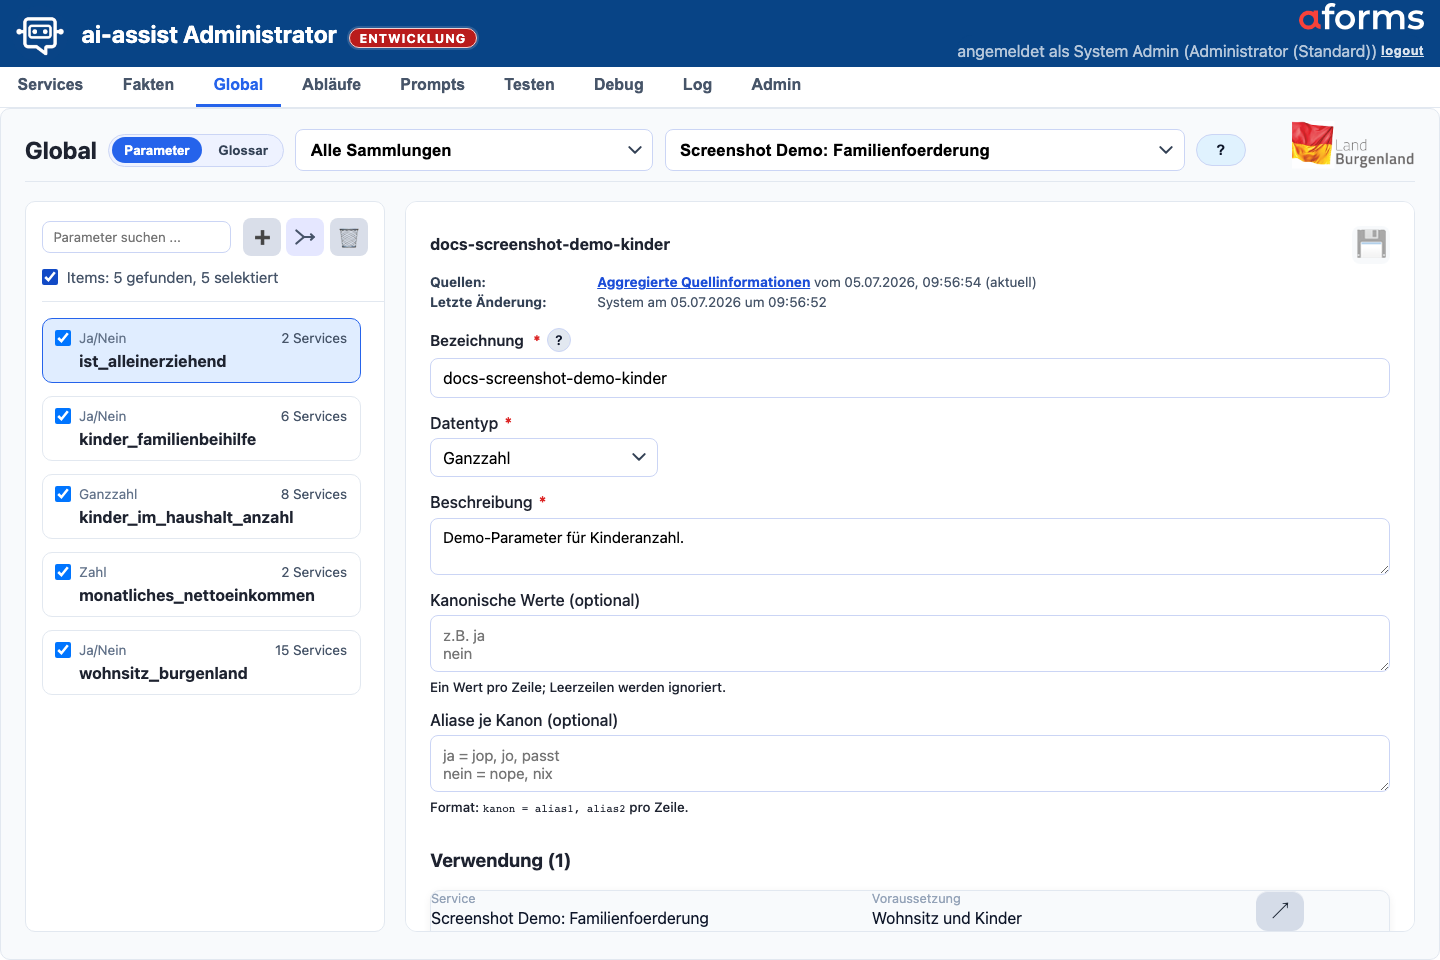Focus the Parameter suchen search field
The height and width of the screenshot is (960, 1440).
(x=136, y=237)
